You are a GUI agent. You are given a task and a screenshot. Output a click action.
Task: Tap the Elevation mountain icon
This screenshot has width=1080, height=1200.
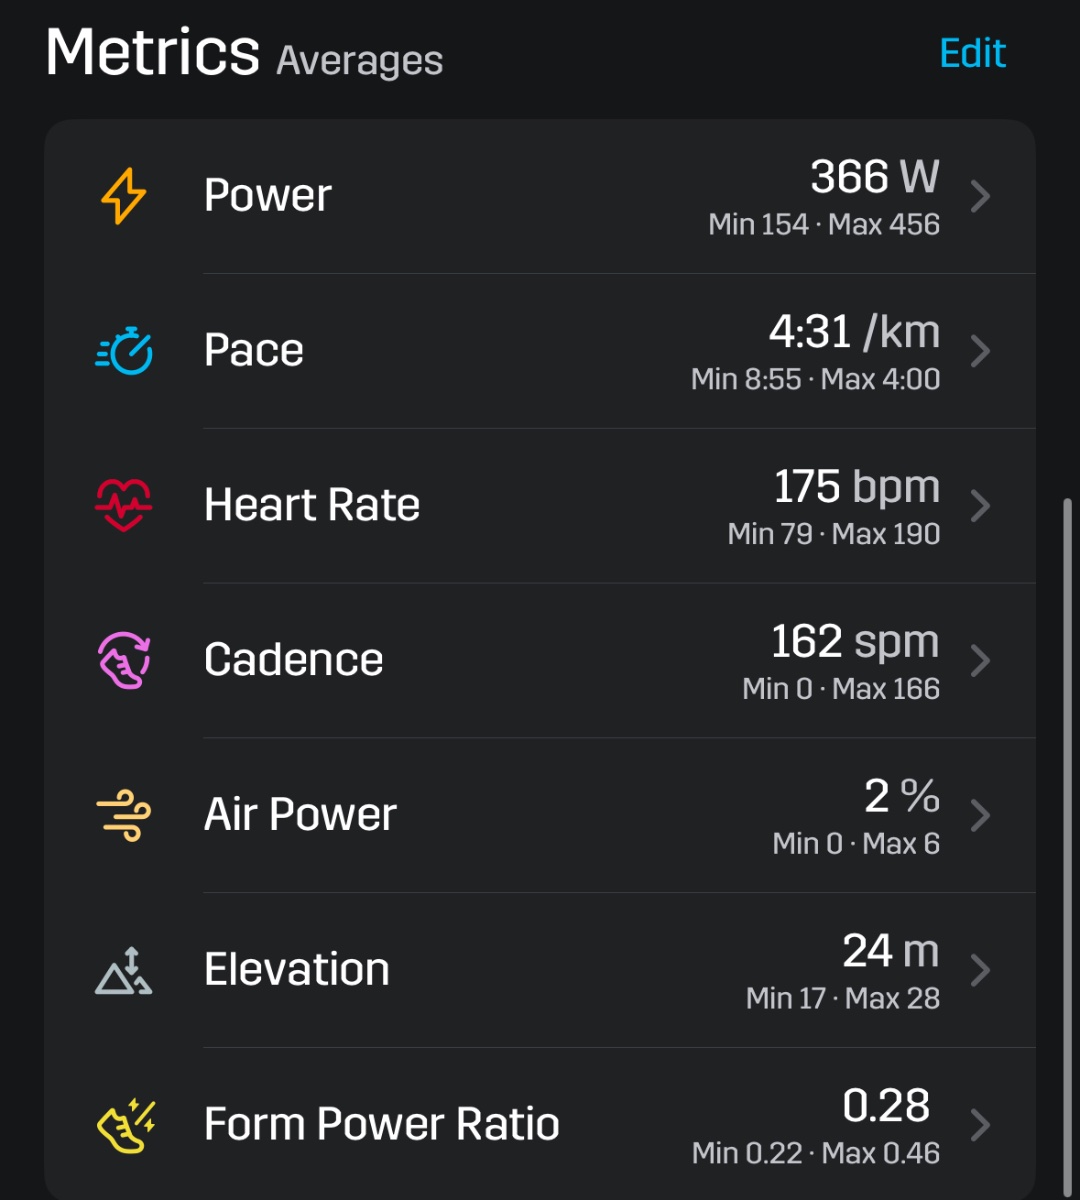pyautogui.click(x=124, y=970)
